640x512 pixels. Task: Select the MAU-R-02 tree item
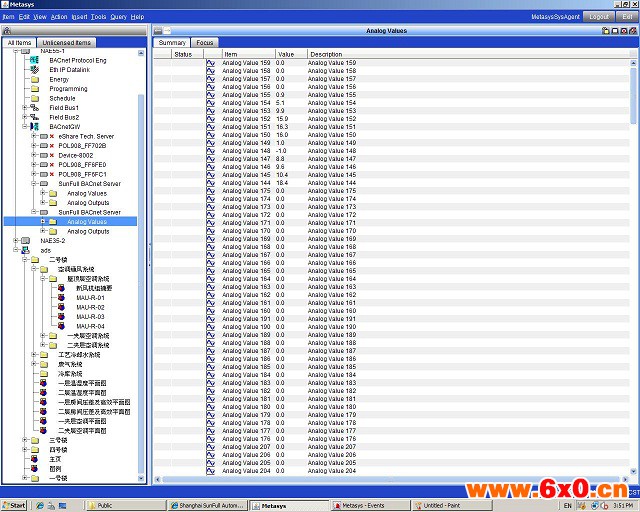click(x=91, y=307)
